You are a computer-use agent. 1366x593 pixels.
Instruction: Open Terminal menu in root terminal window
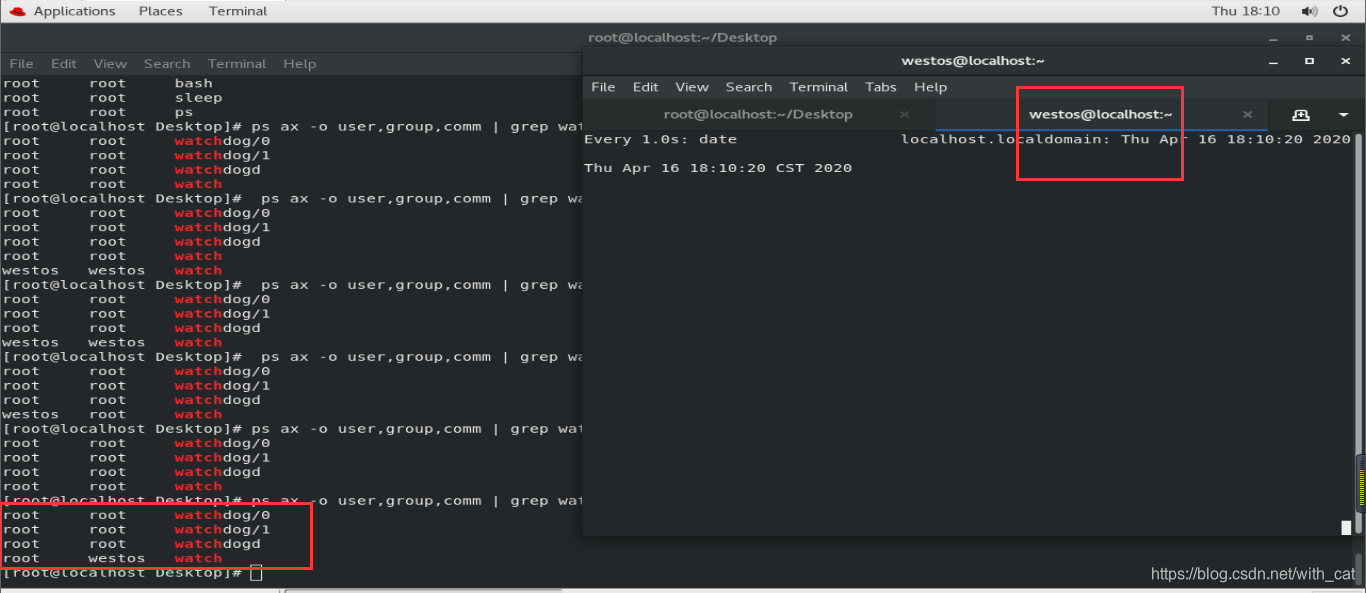(237, 63)
